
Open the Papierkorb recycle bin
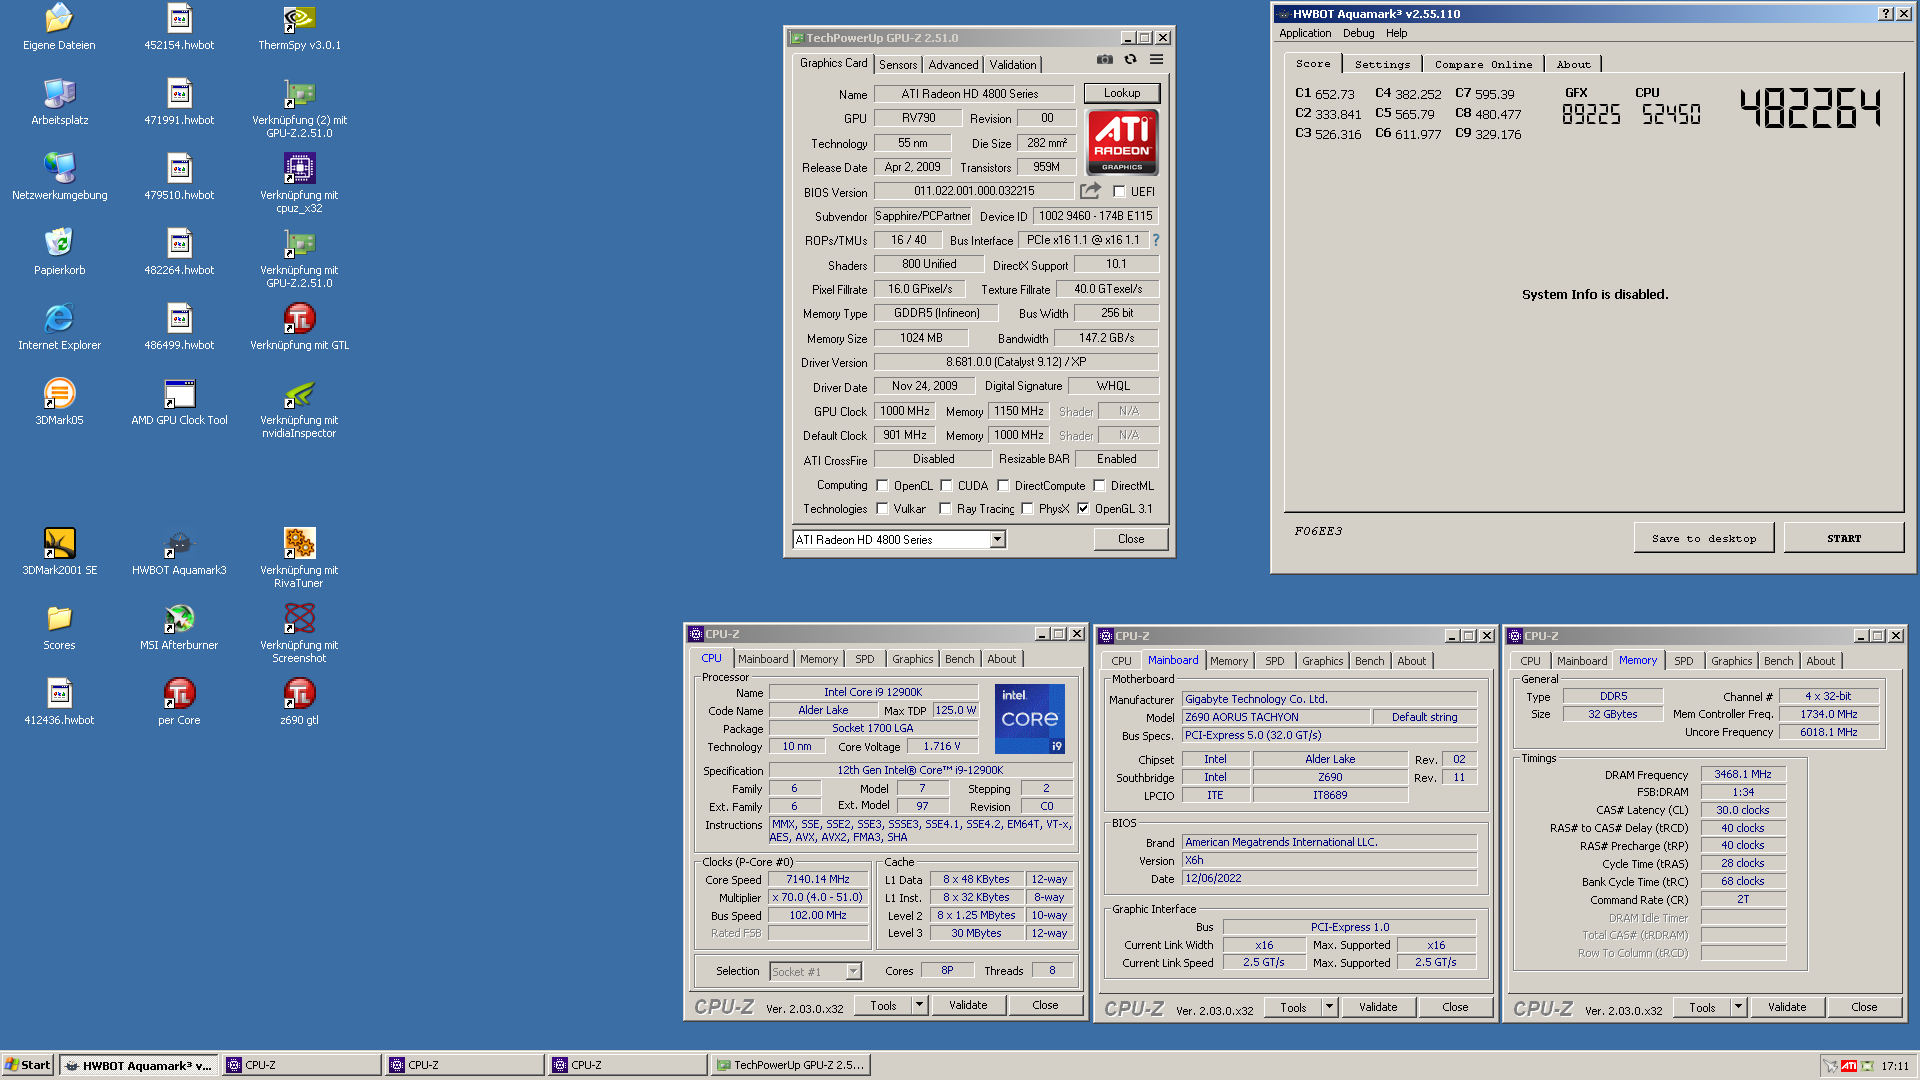pos(59,244)
